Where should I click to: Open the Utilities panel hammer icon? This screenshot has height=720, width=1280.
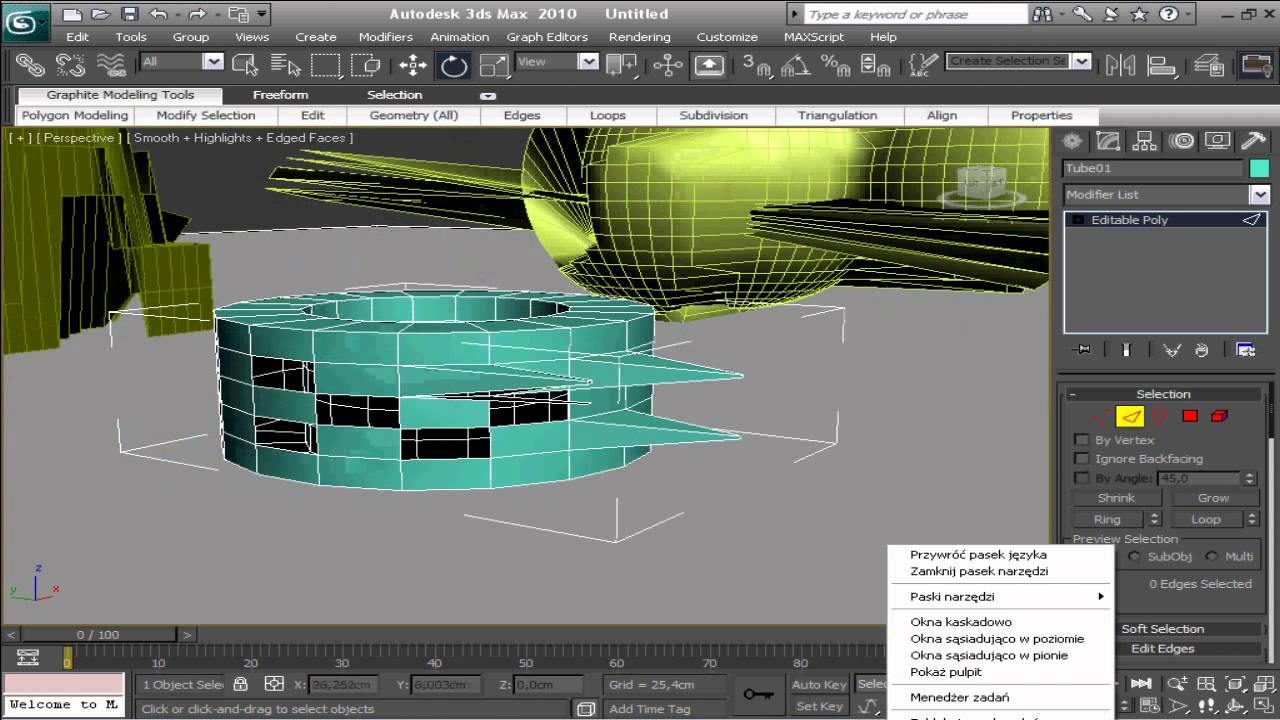(1253, 141)
